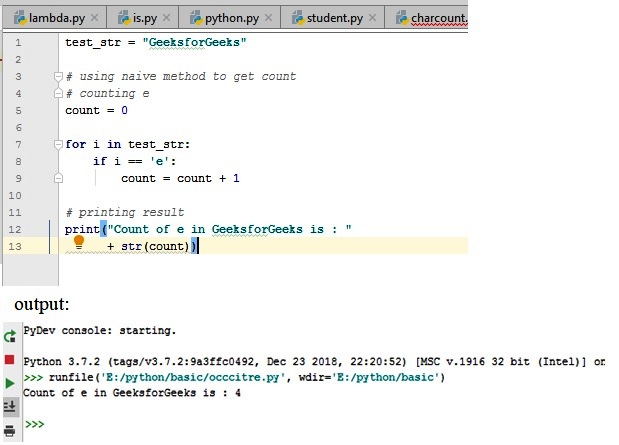Collapse comment block fold marker on line 3
Viewport: 619px width, 445px height.
click(58, 76)
